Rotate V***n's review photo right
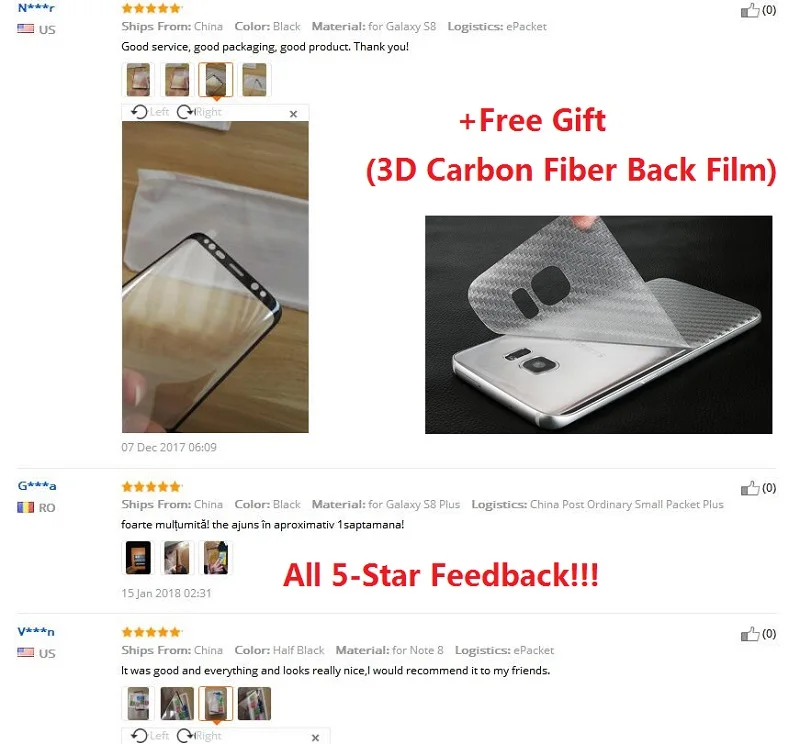The image size is (800, 744). click(199, 735)
